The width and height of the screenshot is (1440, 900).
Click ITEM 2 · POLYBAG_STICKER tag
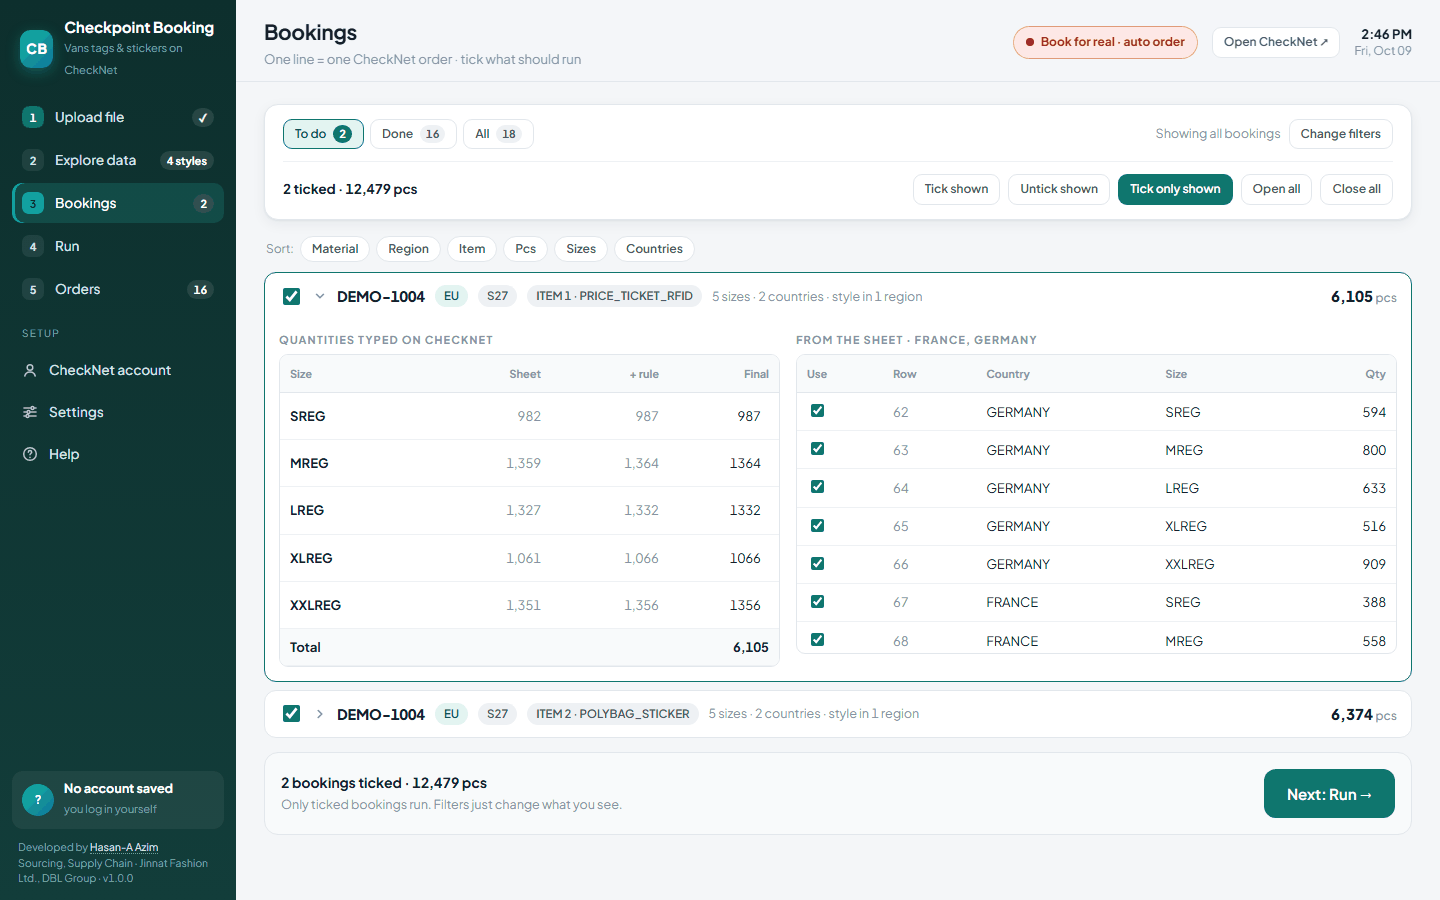(613, 714)
